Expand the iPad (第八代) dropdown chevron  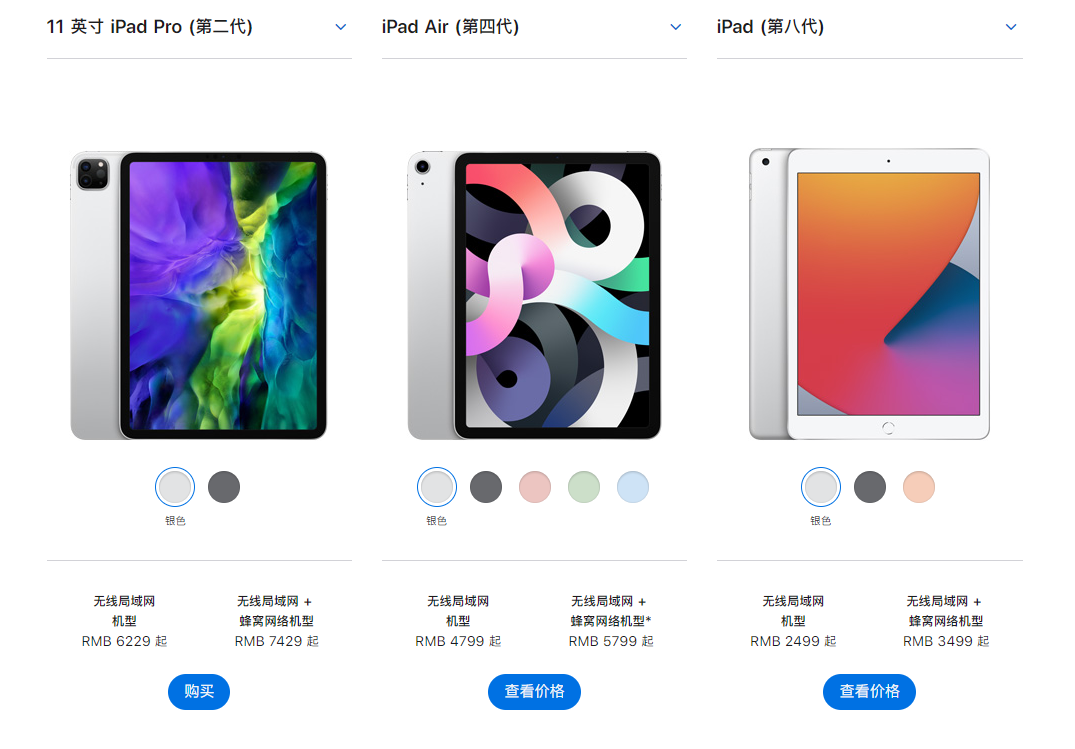click(x=1011, y=27)
